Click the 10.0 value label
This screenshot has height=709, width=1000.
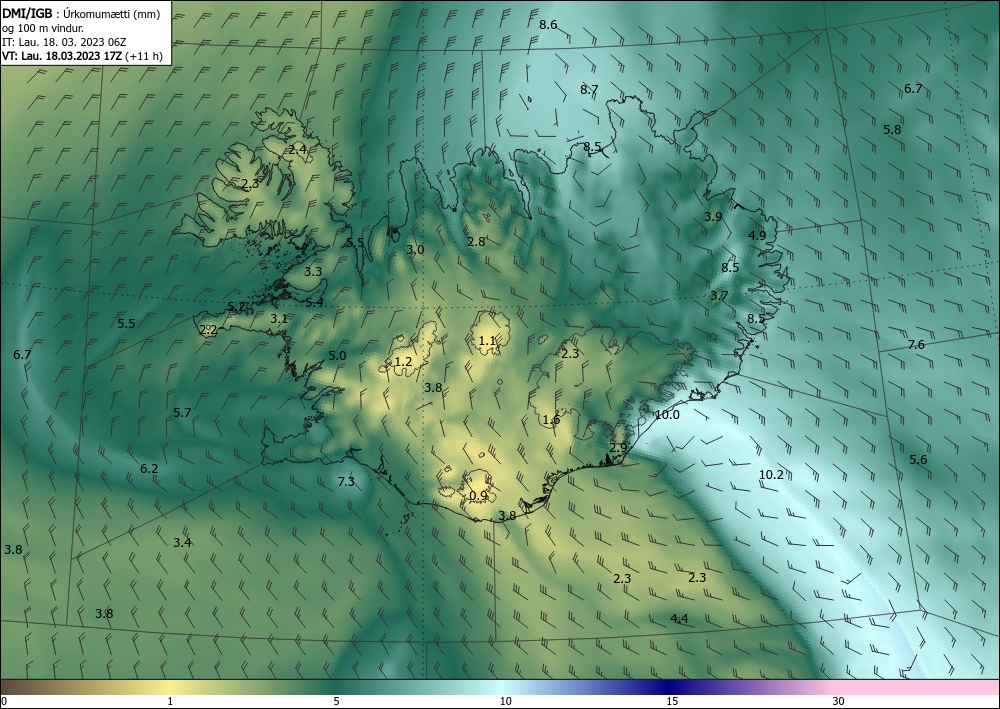(x=667, y=415)
